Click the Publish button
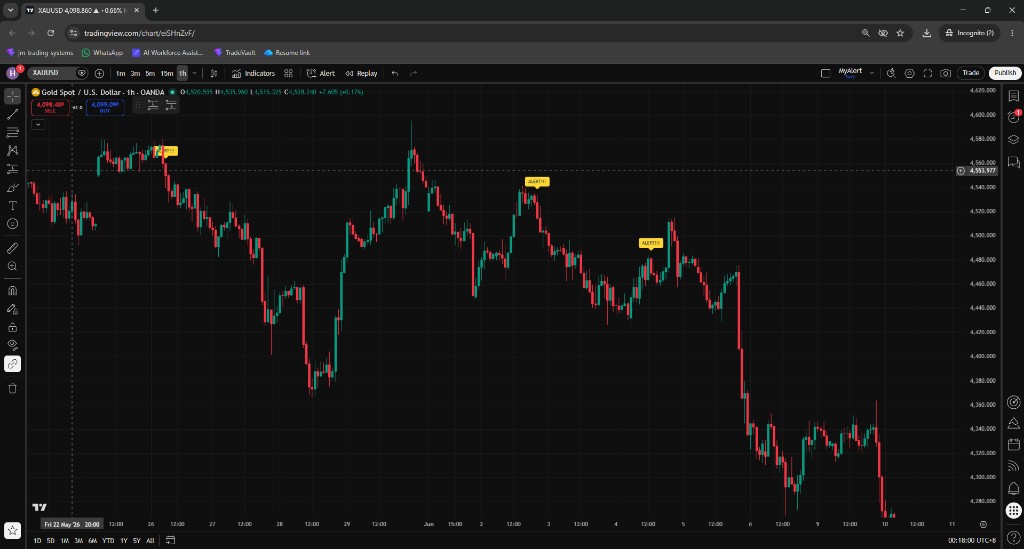Screen dimensions: 1024x549 [1004, 73]
